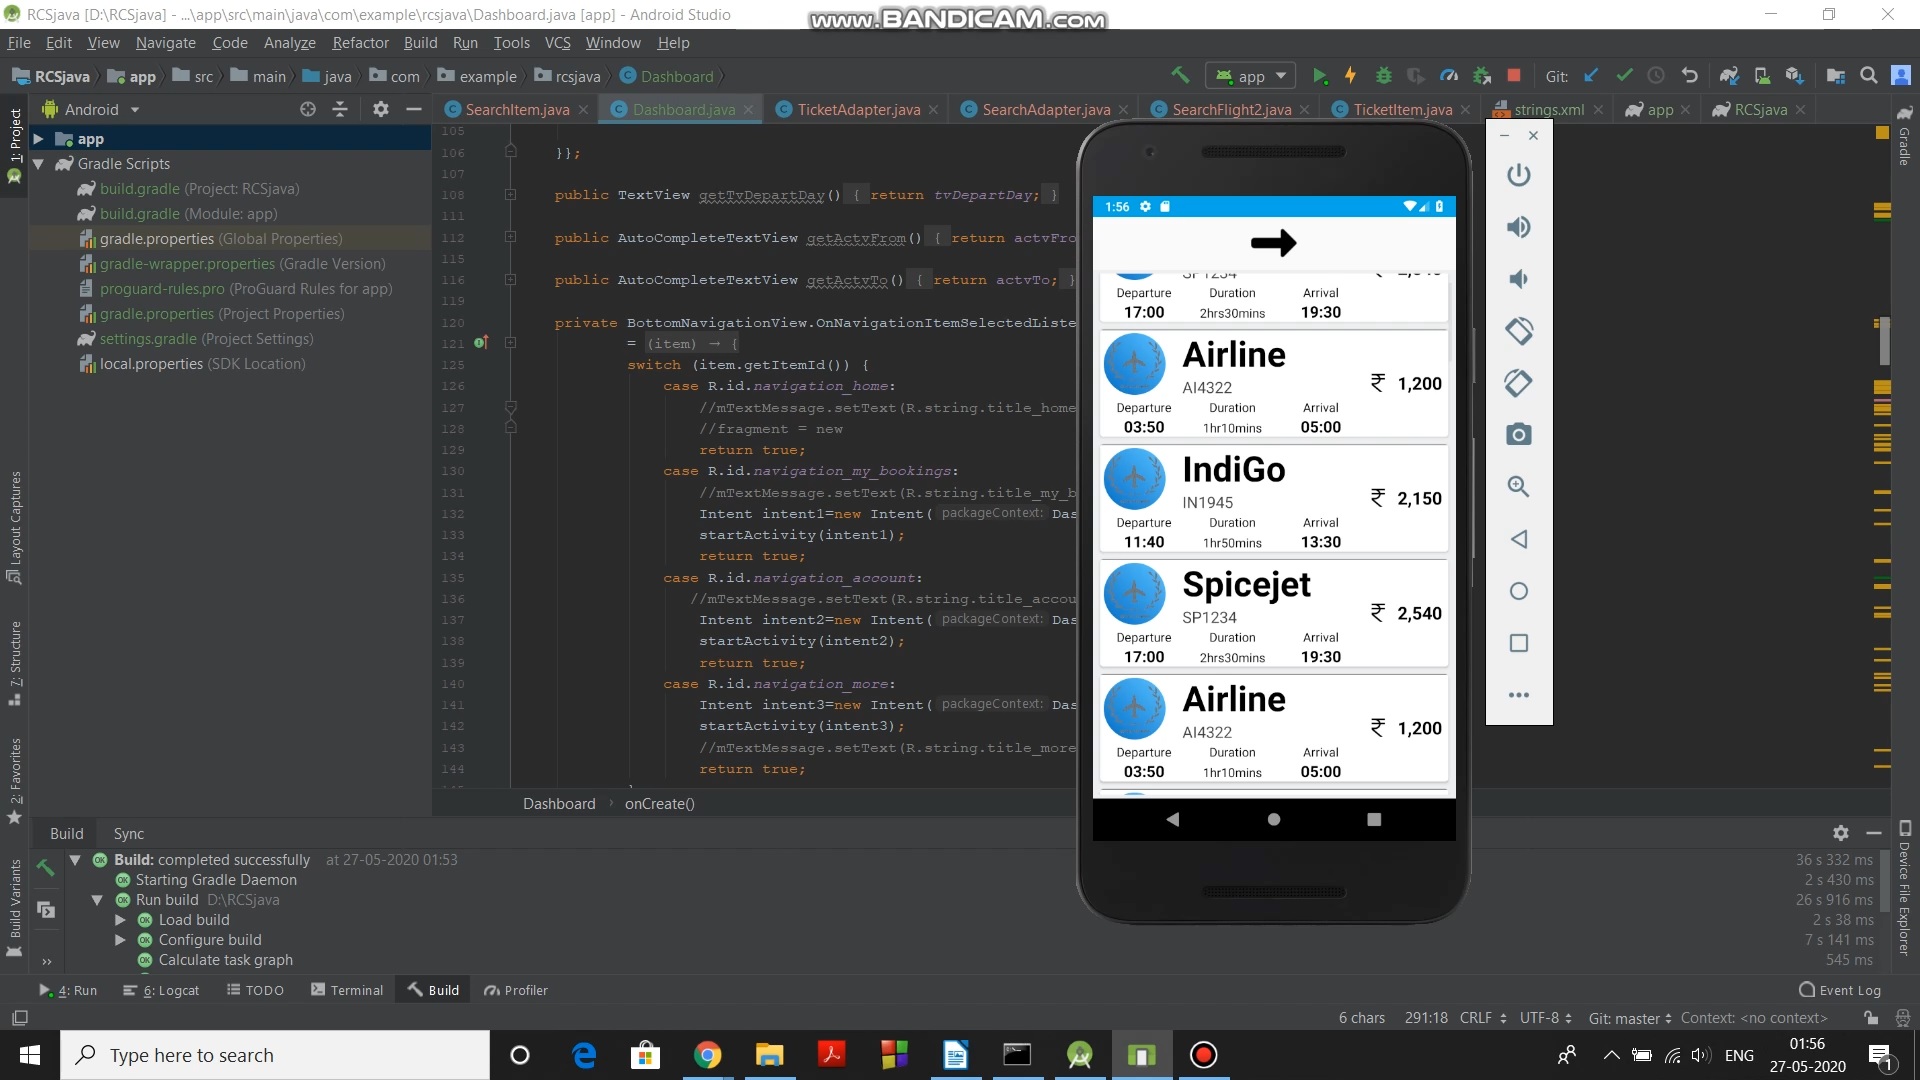The width and height of the screenshot is (1920, 1080).
Task: Open Git master branch selector
Action: 1630,1018
